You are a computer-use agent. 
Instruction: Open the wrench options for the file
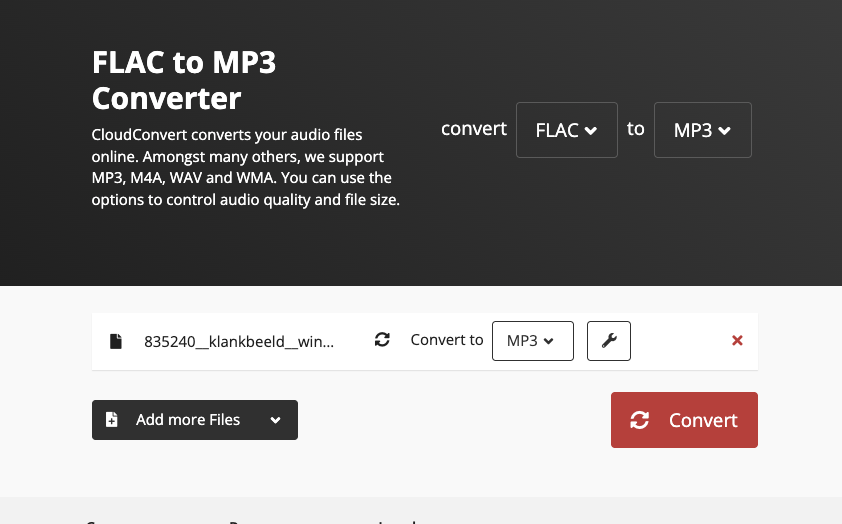pyautogui.click(x=608, y=341)
